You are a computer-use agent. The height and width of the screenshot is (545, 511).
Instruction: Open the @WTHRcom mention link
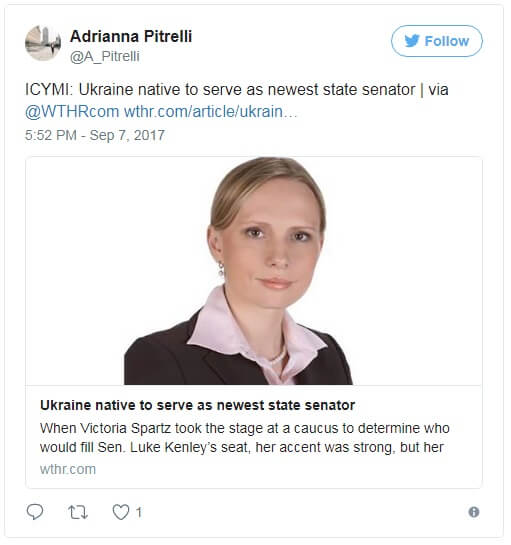tap(72, 112)
